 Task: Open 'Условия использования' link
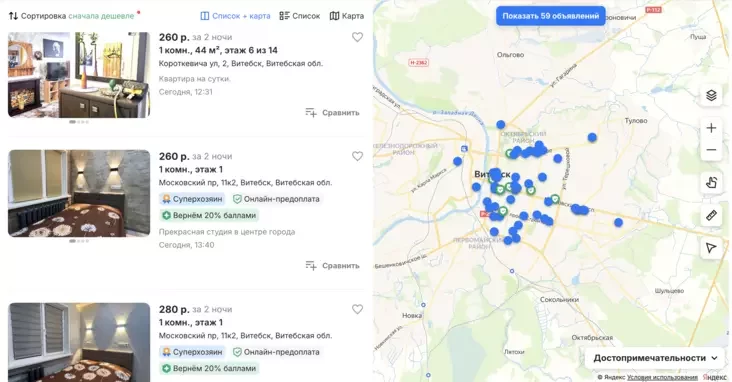tap(662, 377)
